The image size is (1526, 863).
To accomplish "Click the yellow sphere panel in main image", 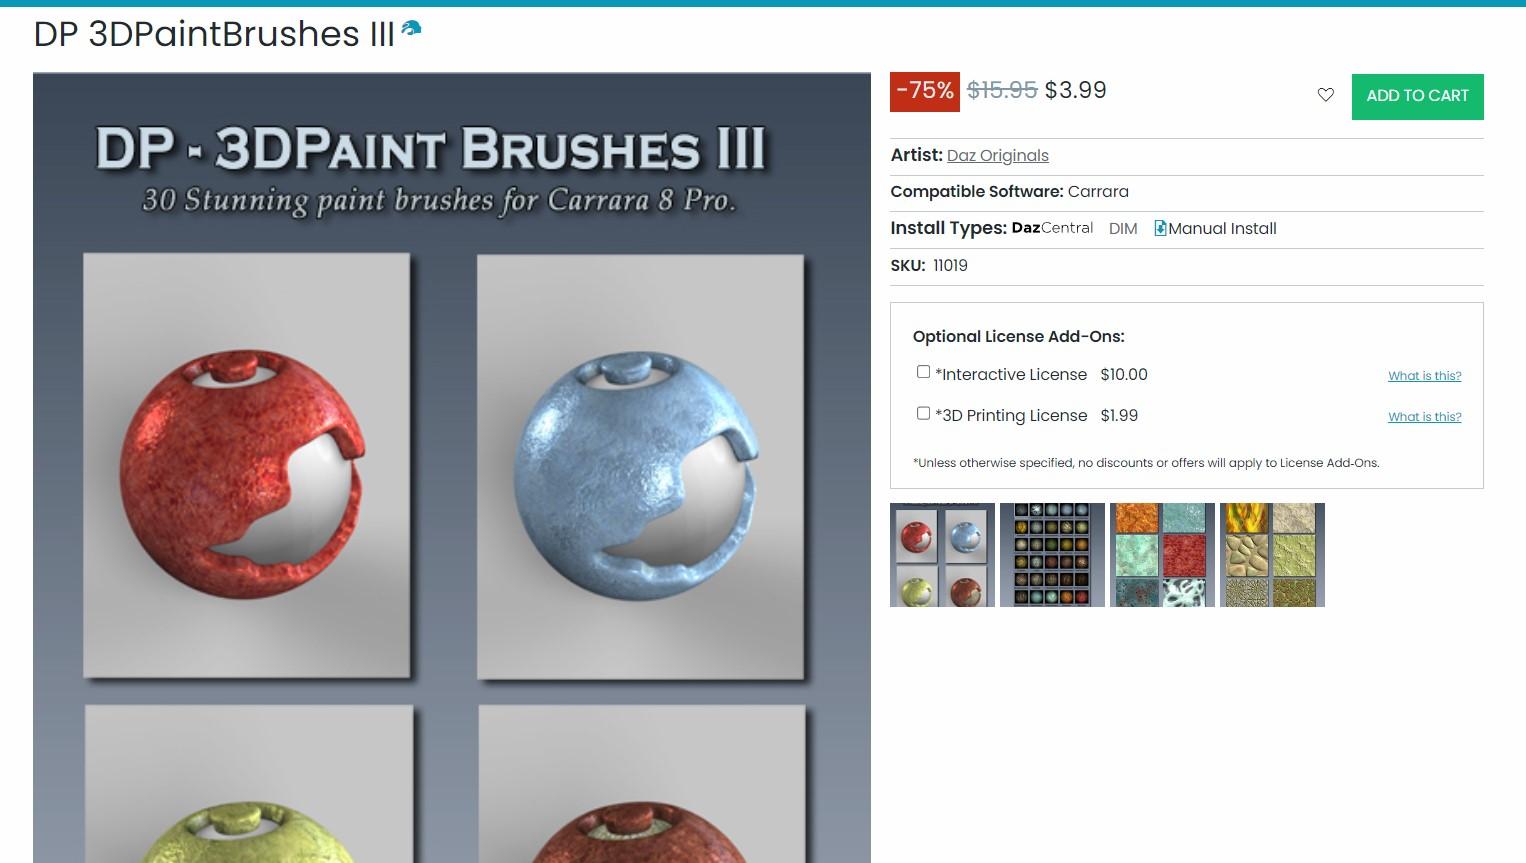I will (248, 784).
